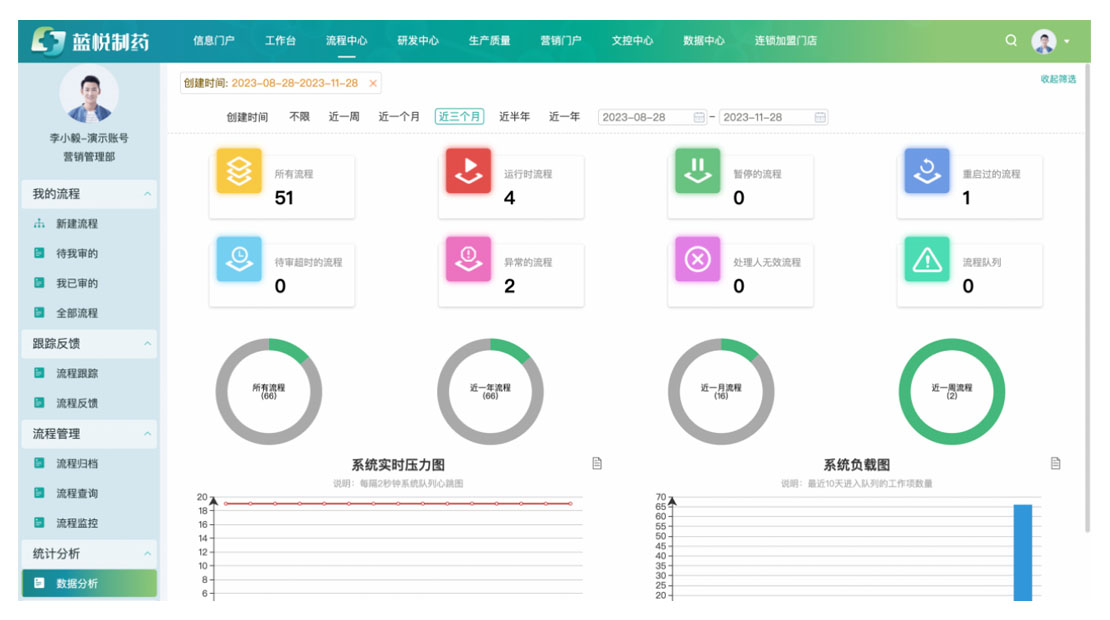Click the yellow 所有流程 stack icon
This screenshot has width=1110, height=620.
coord(239,172)
